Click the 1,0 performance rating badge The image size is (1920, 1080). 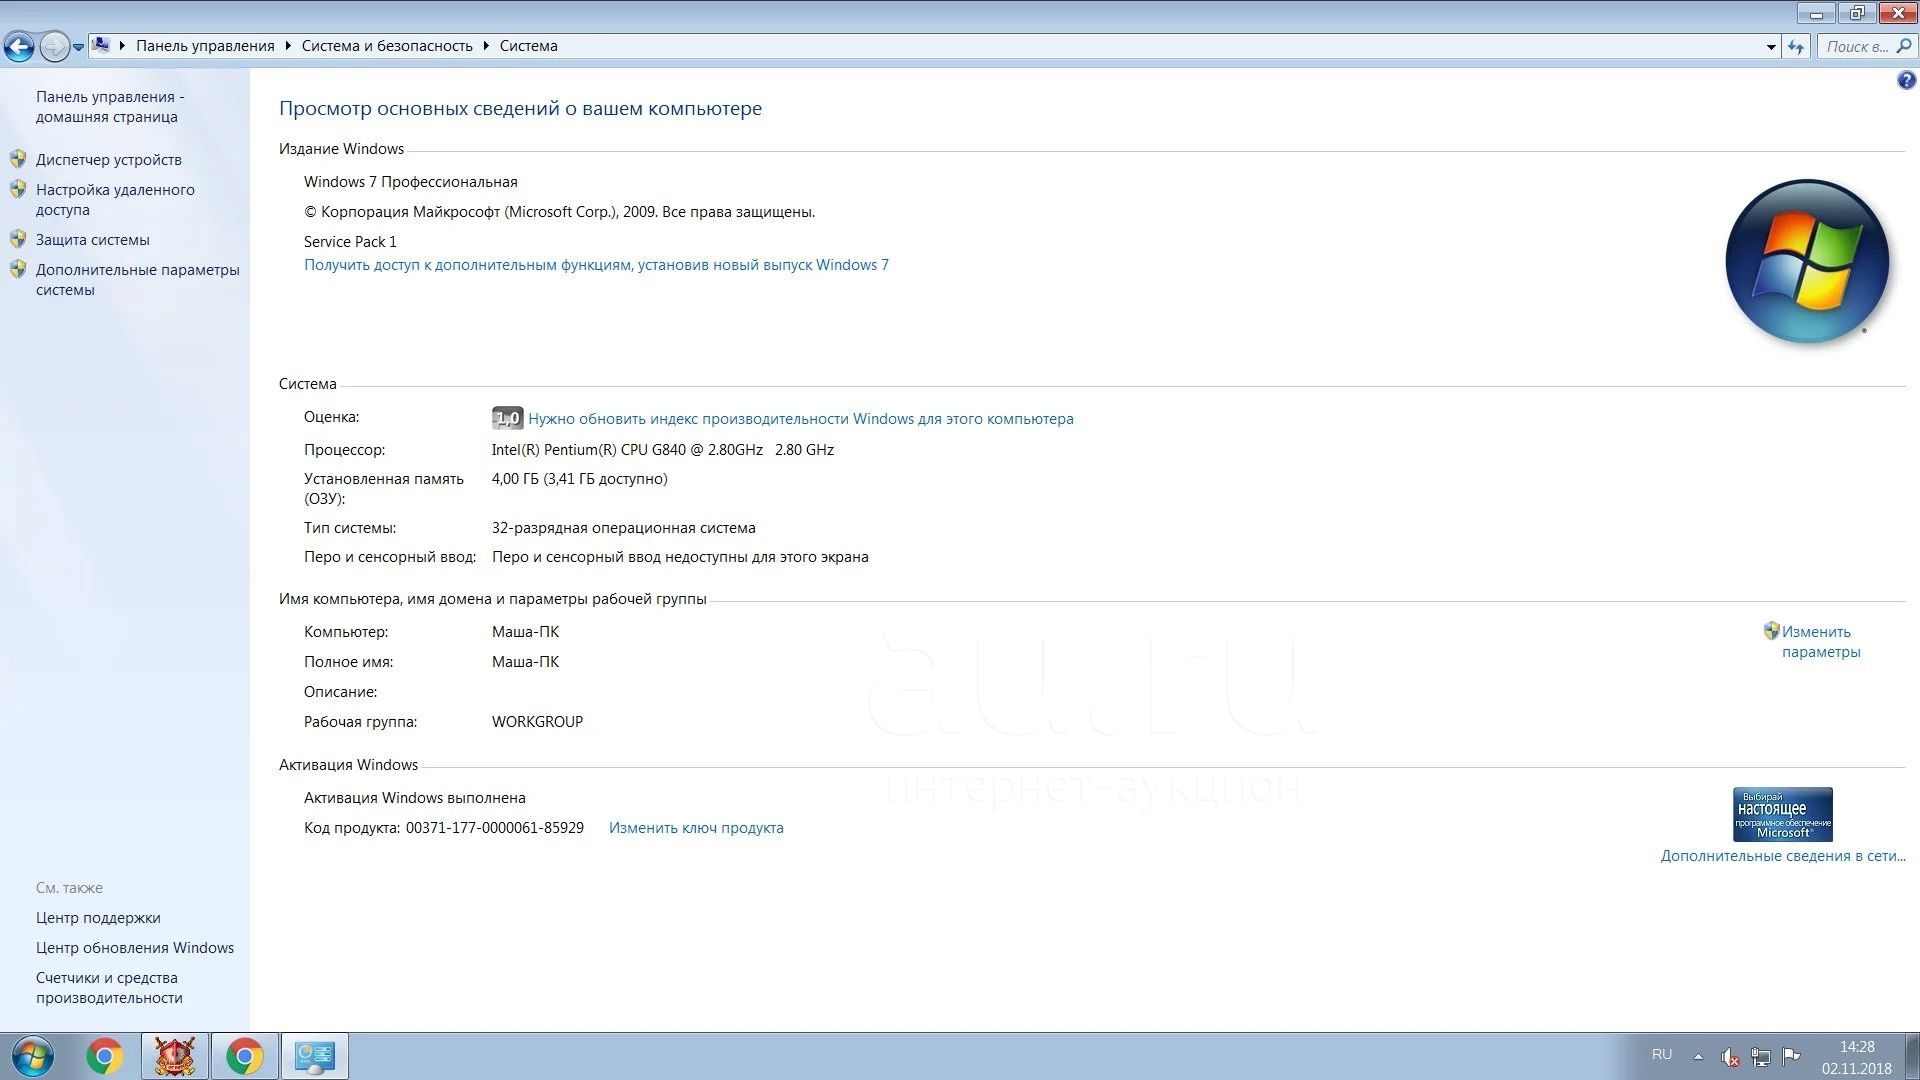coord(507,418)
